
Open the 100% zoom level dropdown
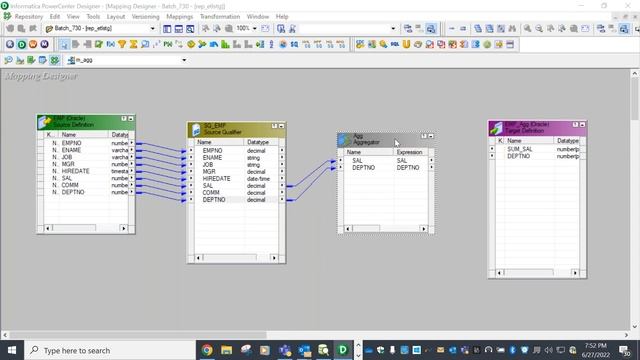(x=255, y=29)
